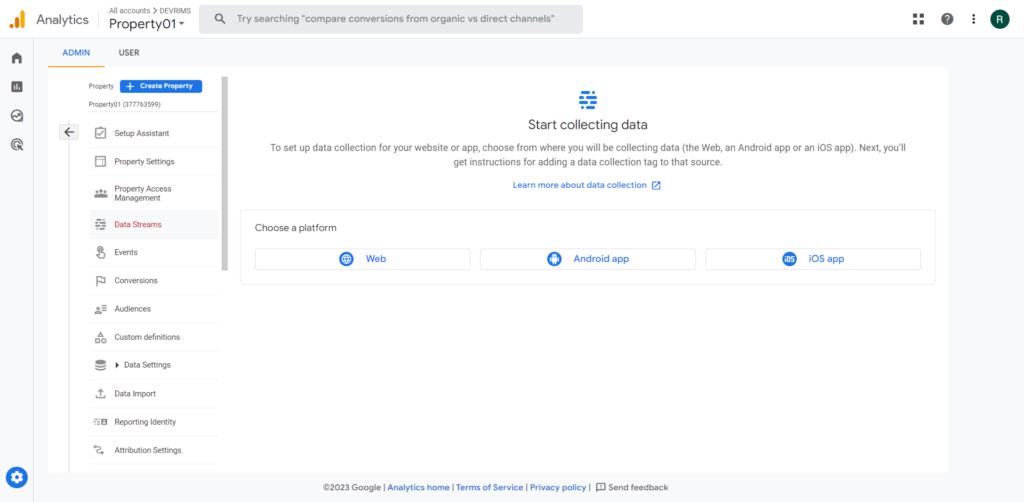Click in the Analytics search field
1024x502 pixels.
(x=391, y=19)
